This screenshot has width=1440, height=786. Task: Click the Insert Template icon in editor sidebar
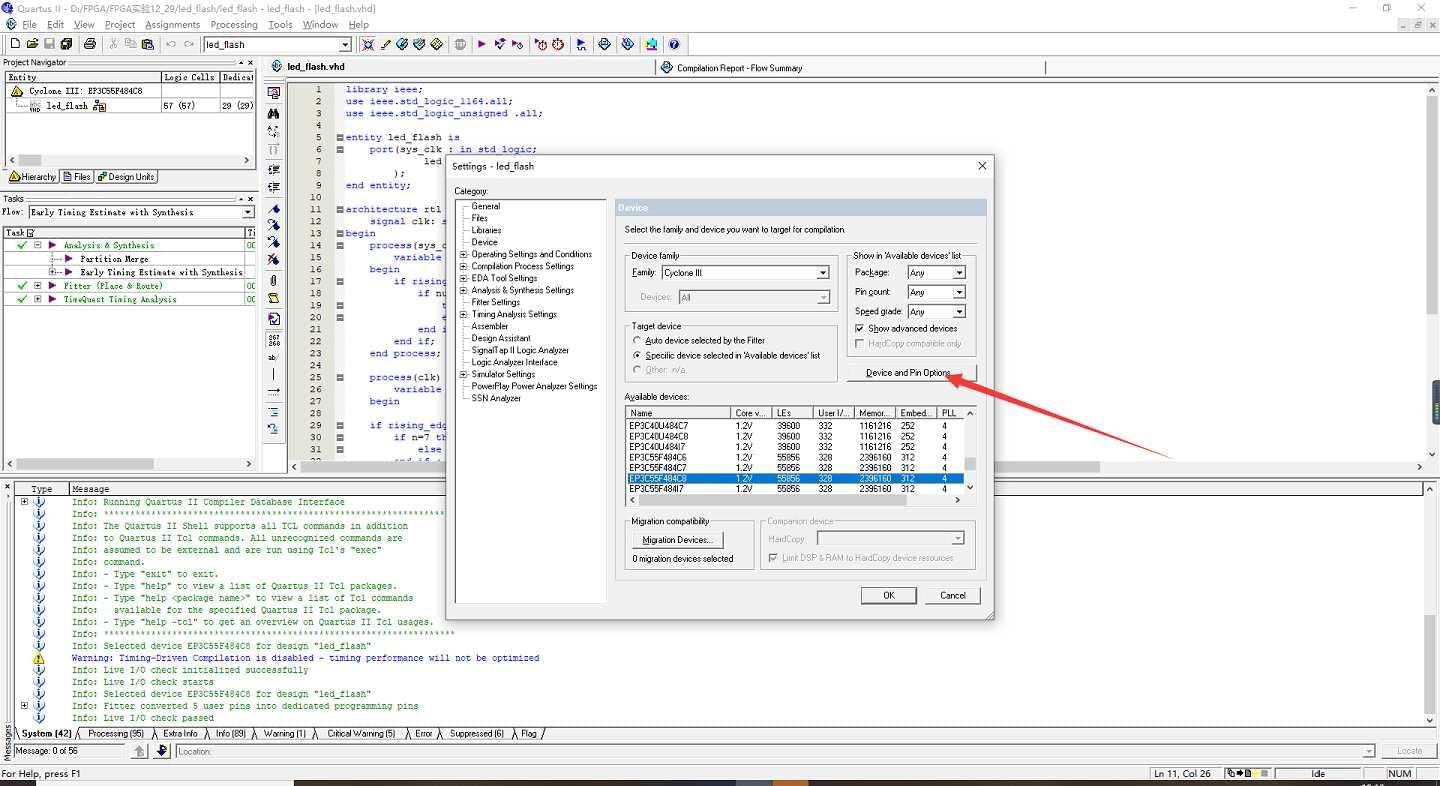point(274,298)
